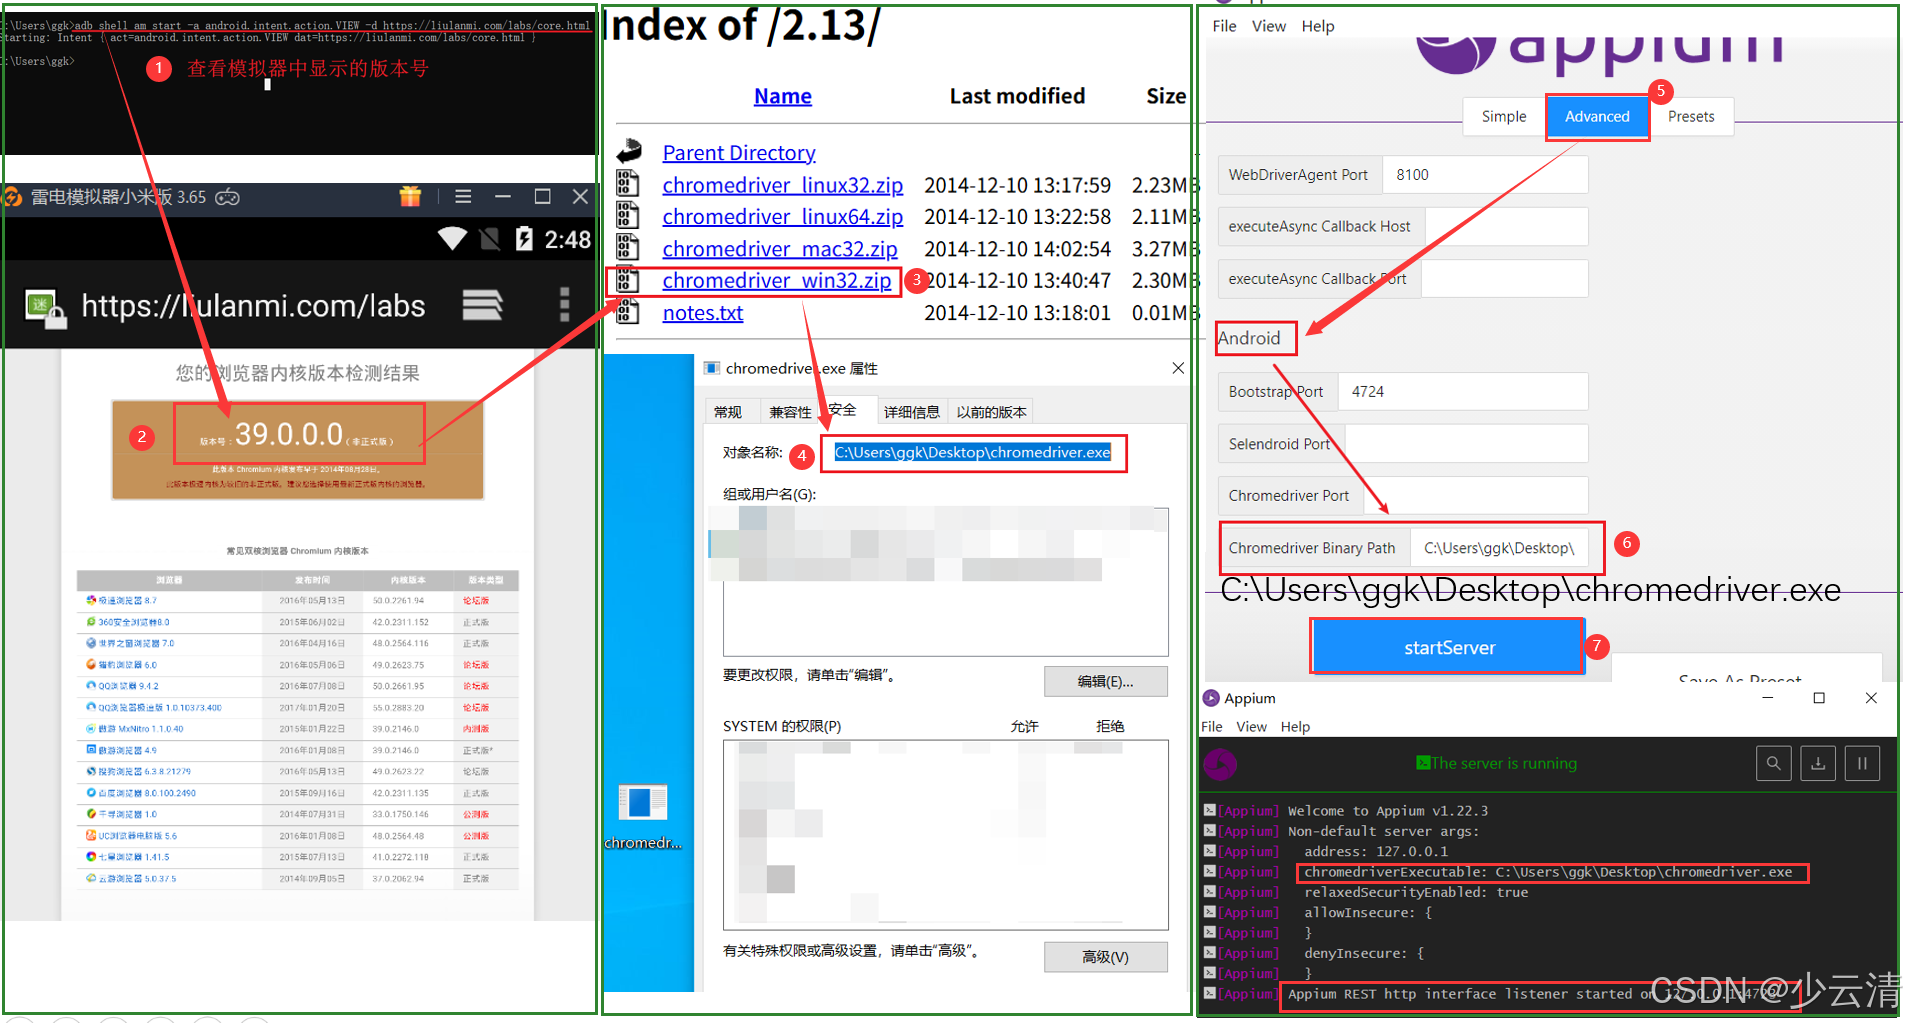Click file icon beside notes.txt
The width and height of the screenshot is (1907, 1023).
point(628,312)
